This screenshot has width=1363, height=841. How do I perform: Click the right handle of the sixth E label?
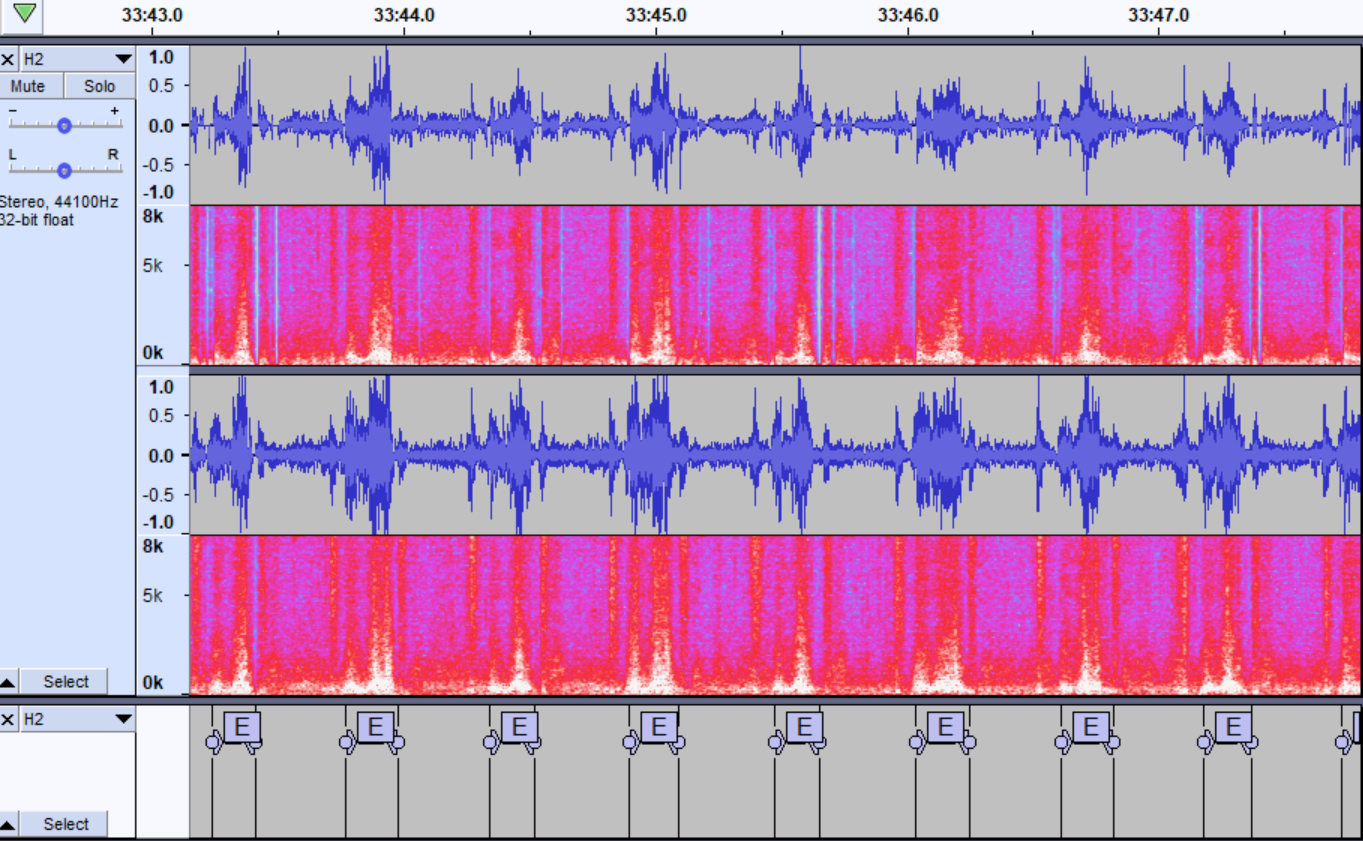point(969,743)
